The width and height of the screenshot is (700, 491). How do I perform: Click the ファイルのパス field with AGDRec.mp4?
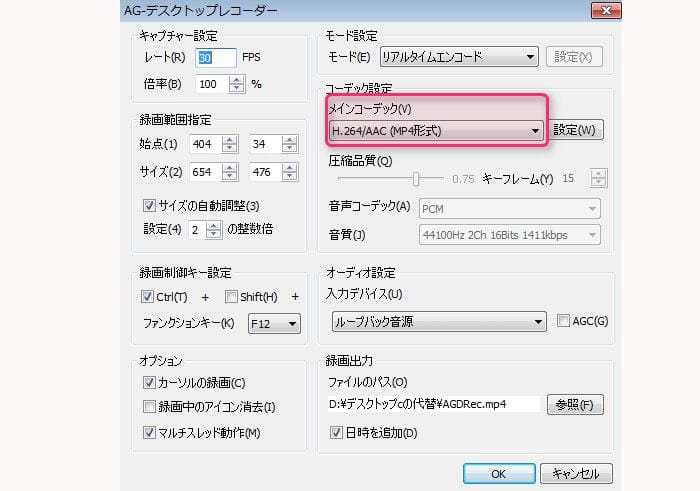(433, 404)
